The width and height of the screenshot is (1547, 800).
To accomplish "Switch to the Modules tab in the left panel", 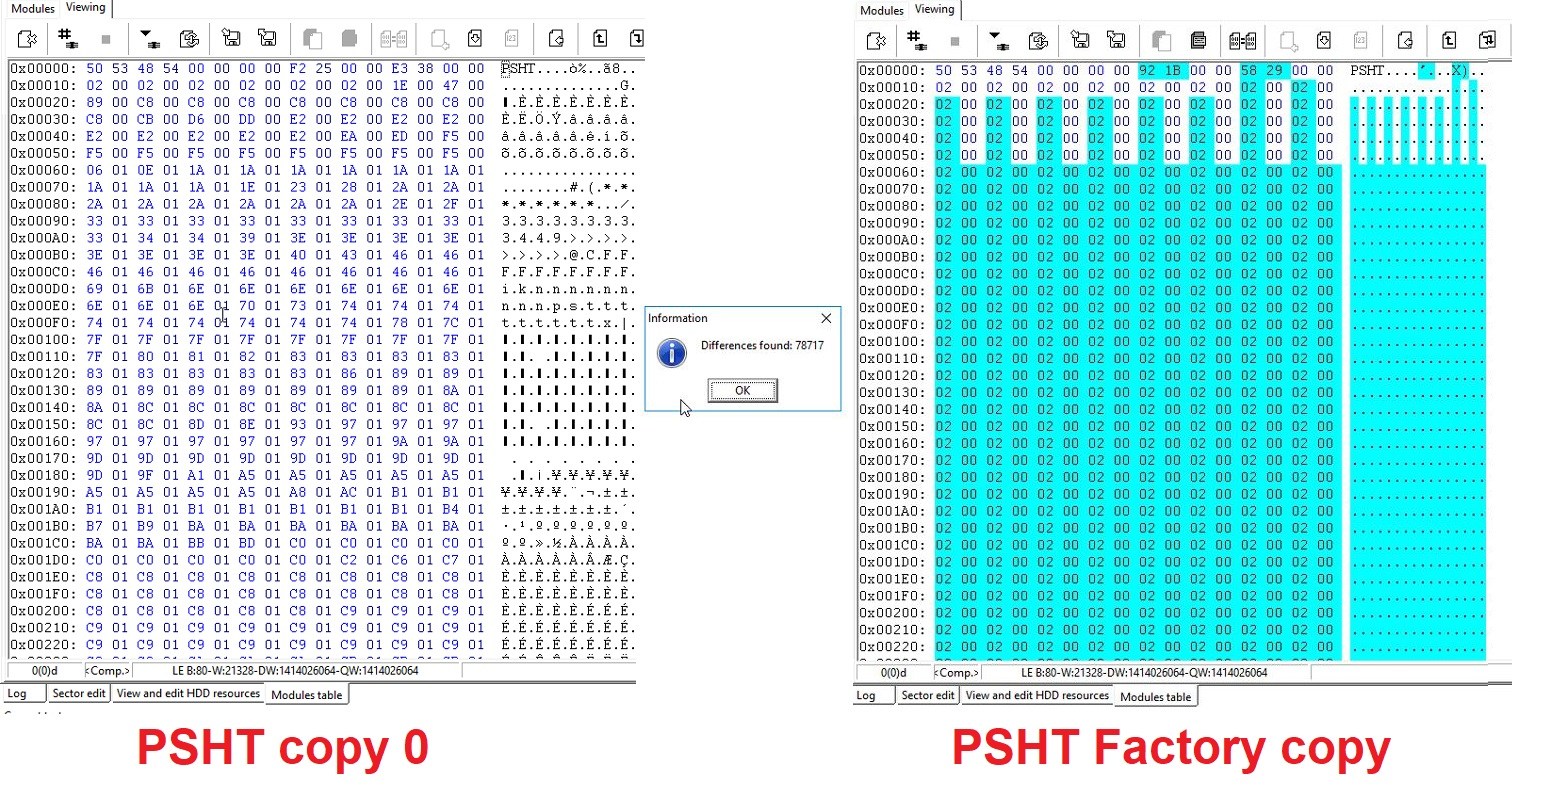I will (x=32, y=8).
